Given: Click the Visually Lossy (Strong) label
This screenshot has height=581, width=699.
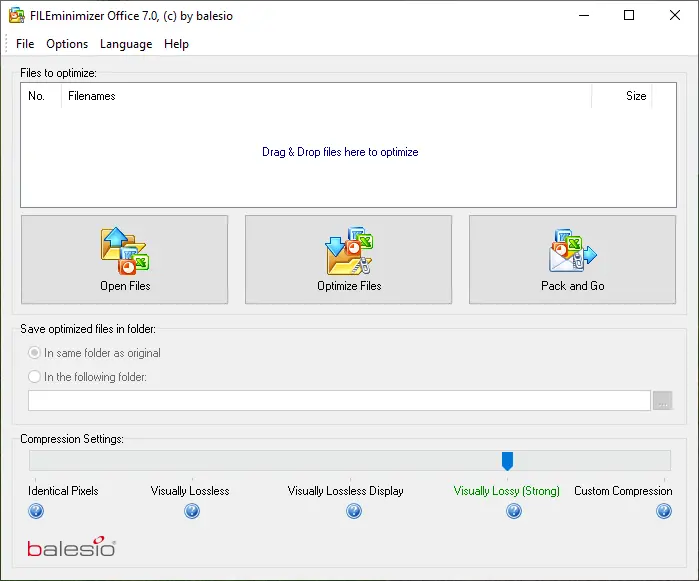Looking at the screenshot, I should [x=506, y=491].
